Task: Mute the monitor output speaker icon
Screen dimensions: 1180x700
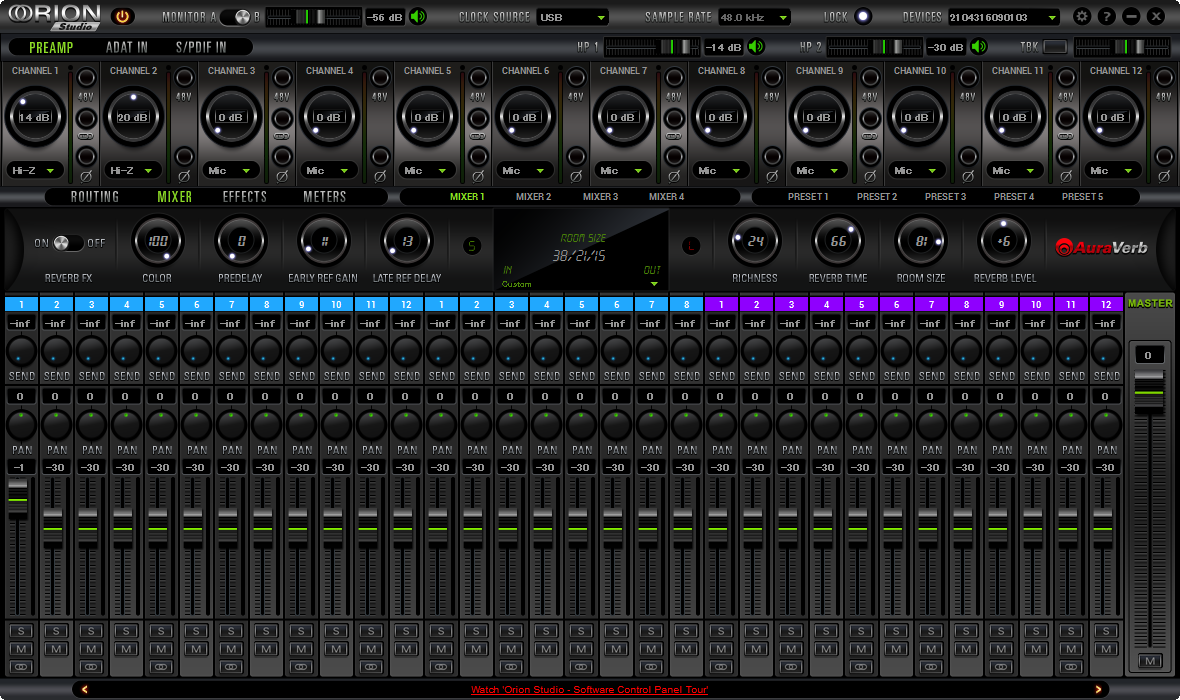Action: (418, 16)
